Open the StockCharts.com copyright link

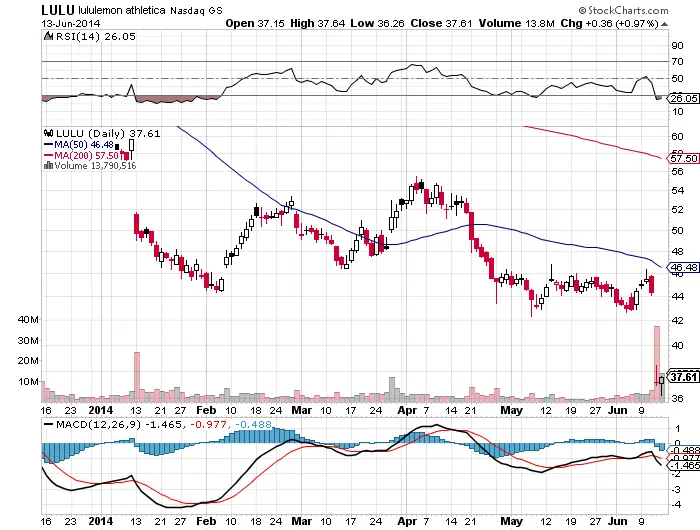[x=623, y=10]
